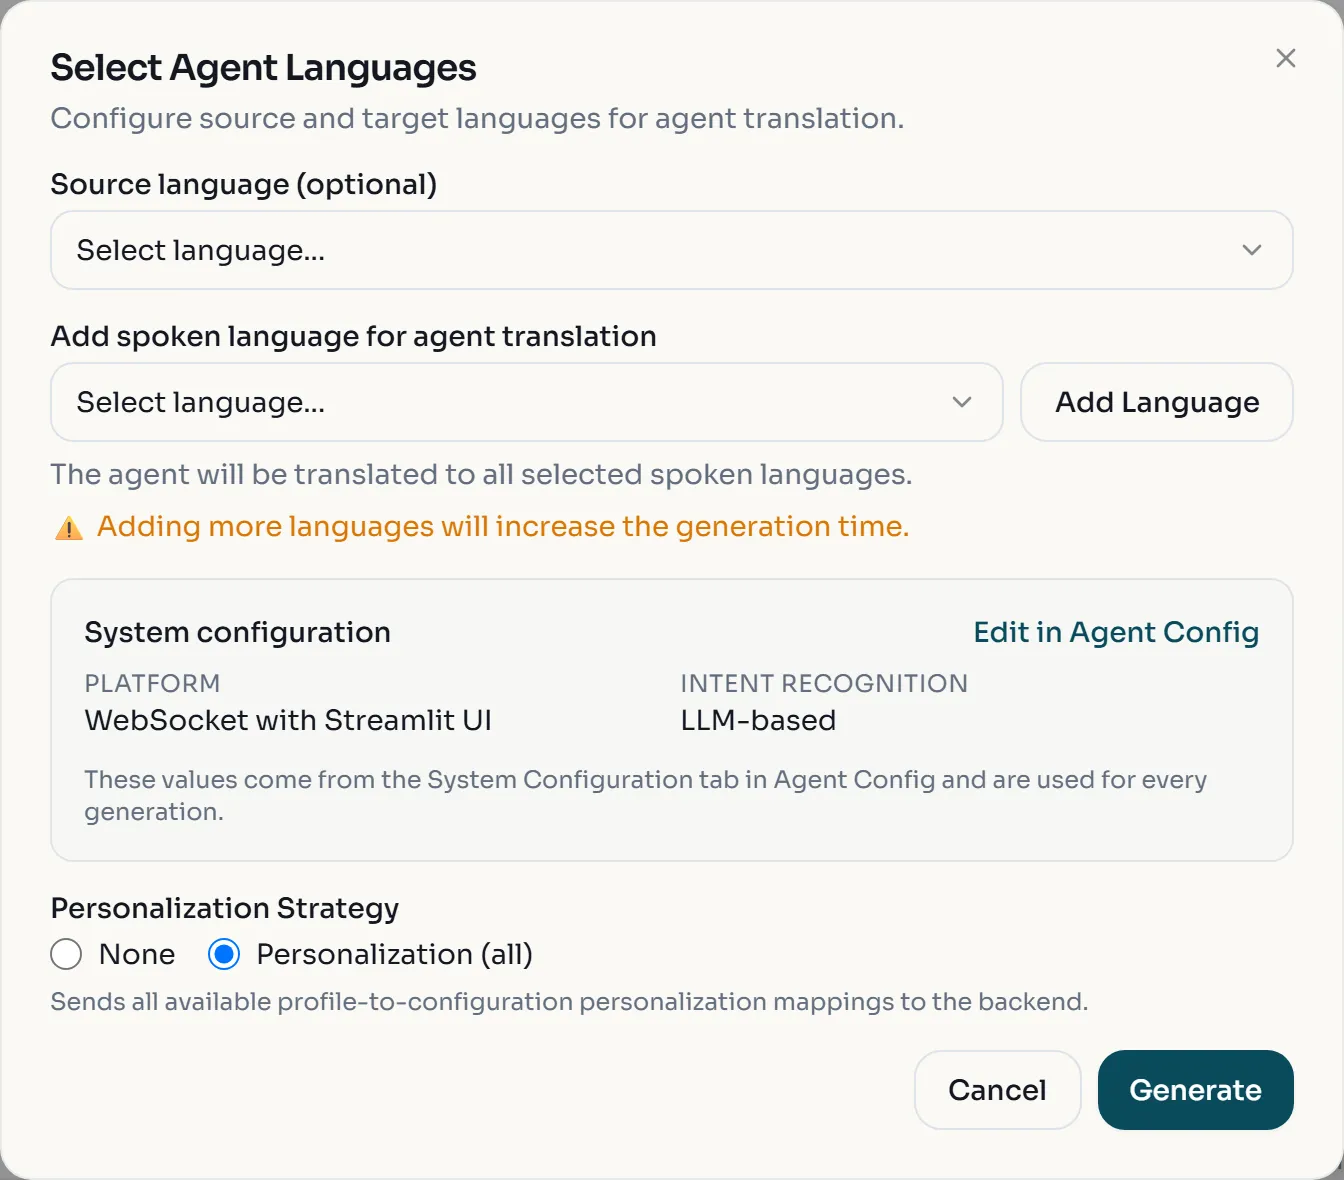The image size is (1344, 1180).
Task: Select the None personalization radio button
Action: click(x=66, y=954)
